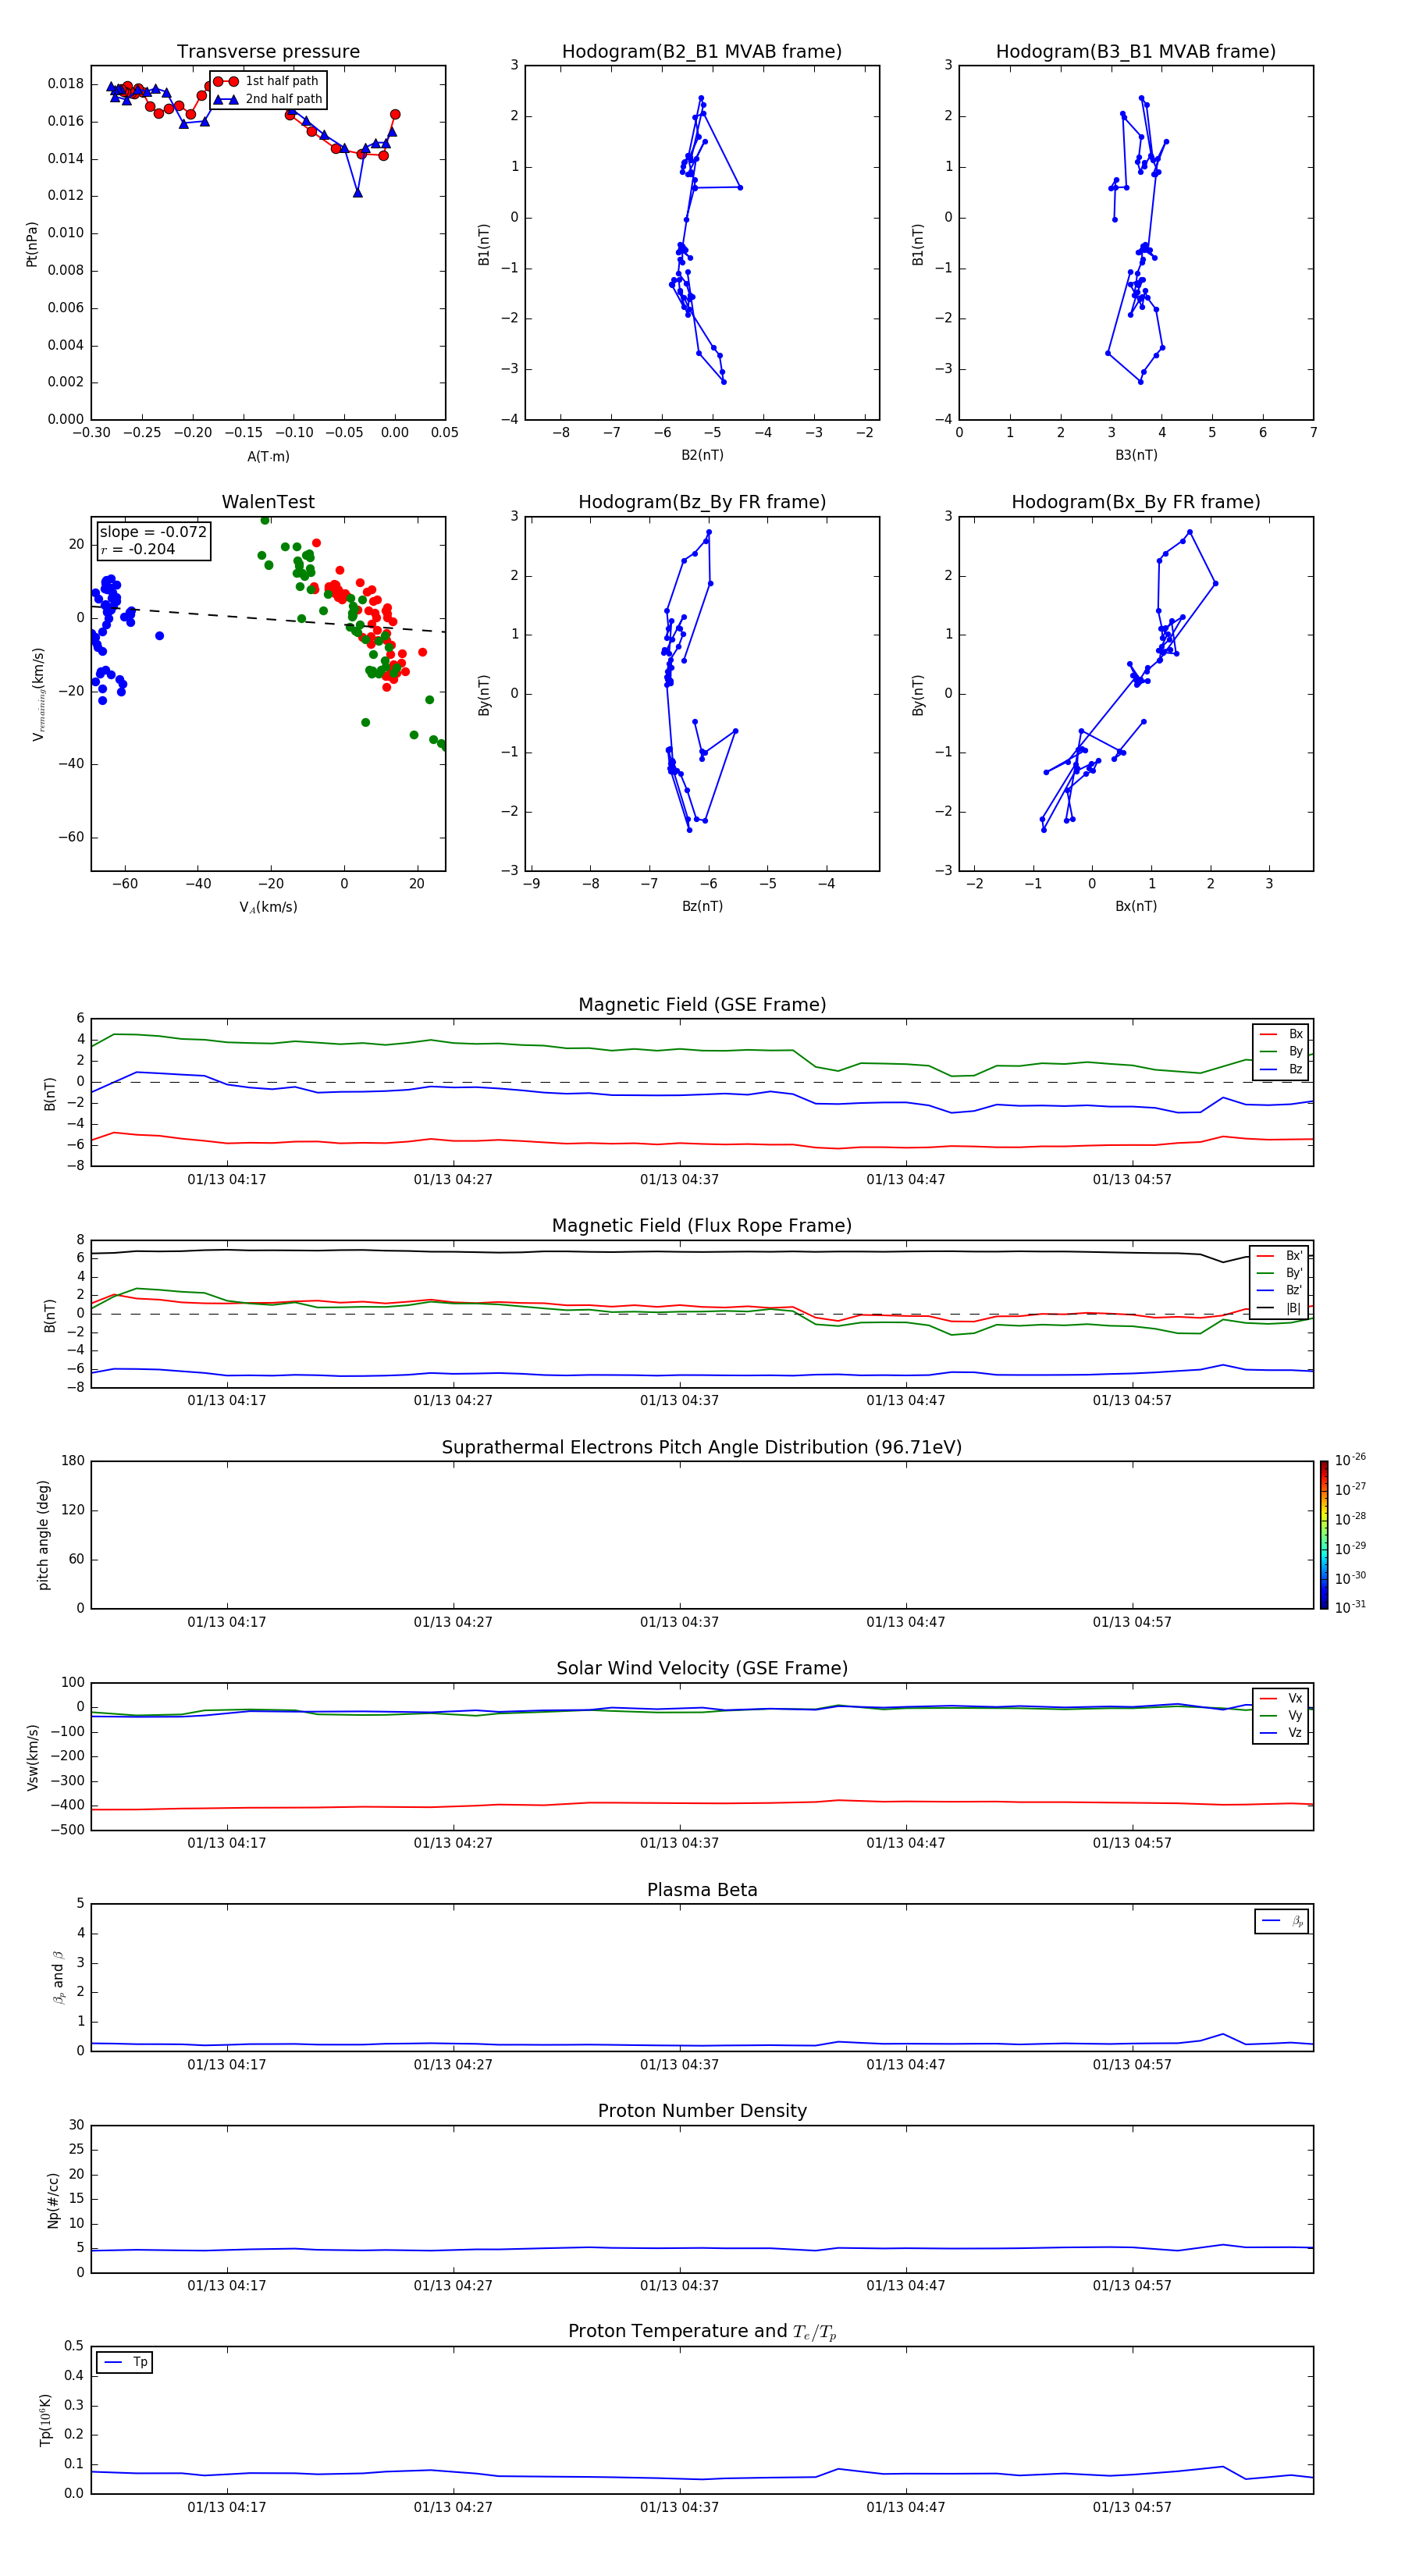1405x2576 pixels.
Task: Click the 'A(T·m)' x-axis label
Action: click(268, 457)
